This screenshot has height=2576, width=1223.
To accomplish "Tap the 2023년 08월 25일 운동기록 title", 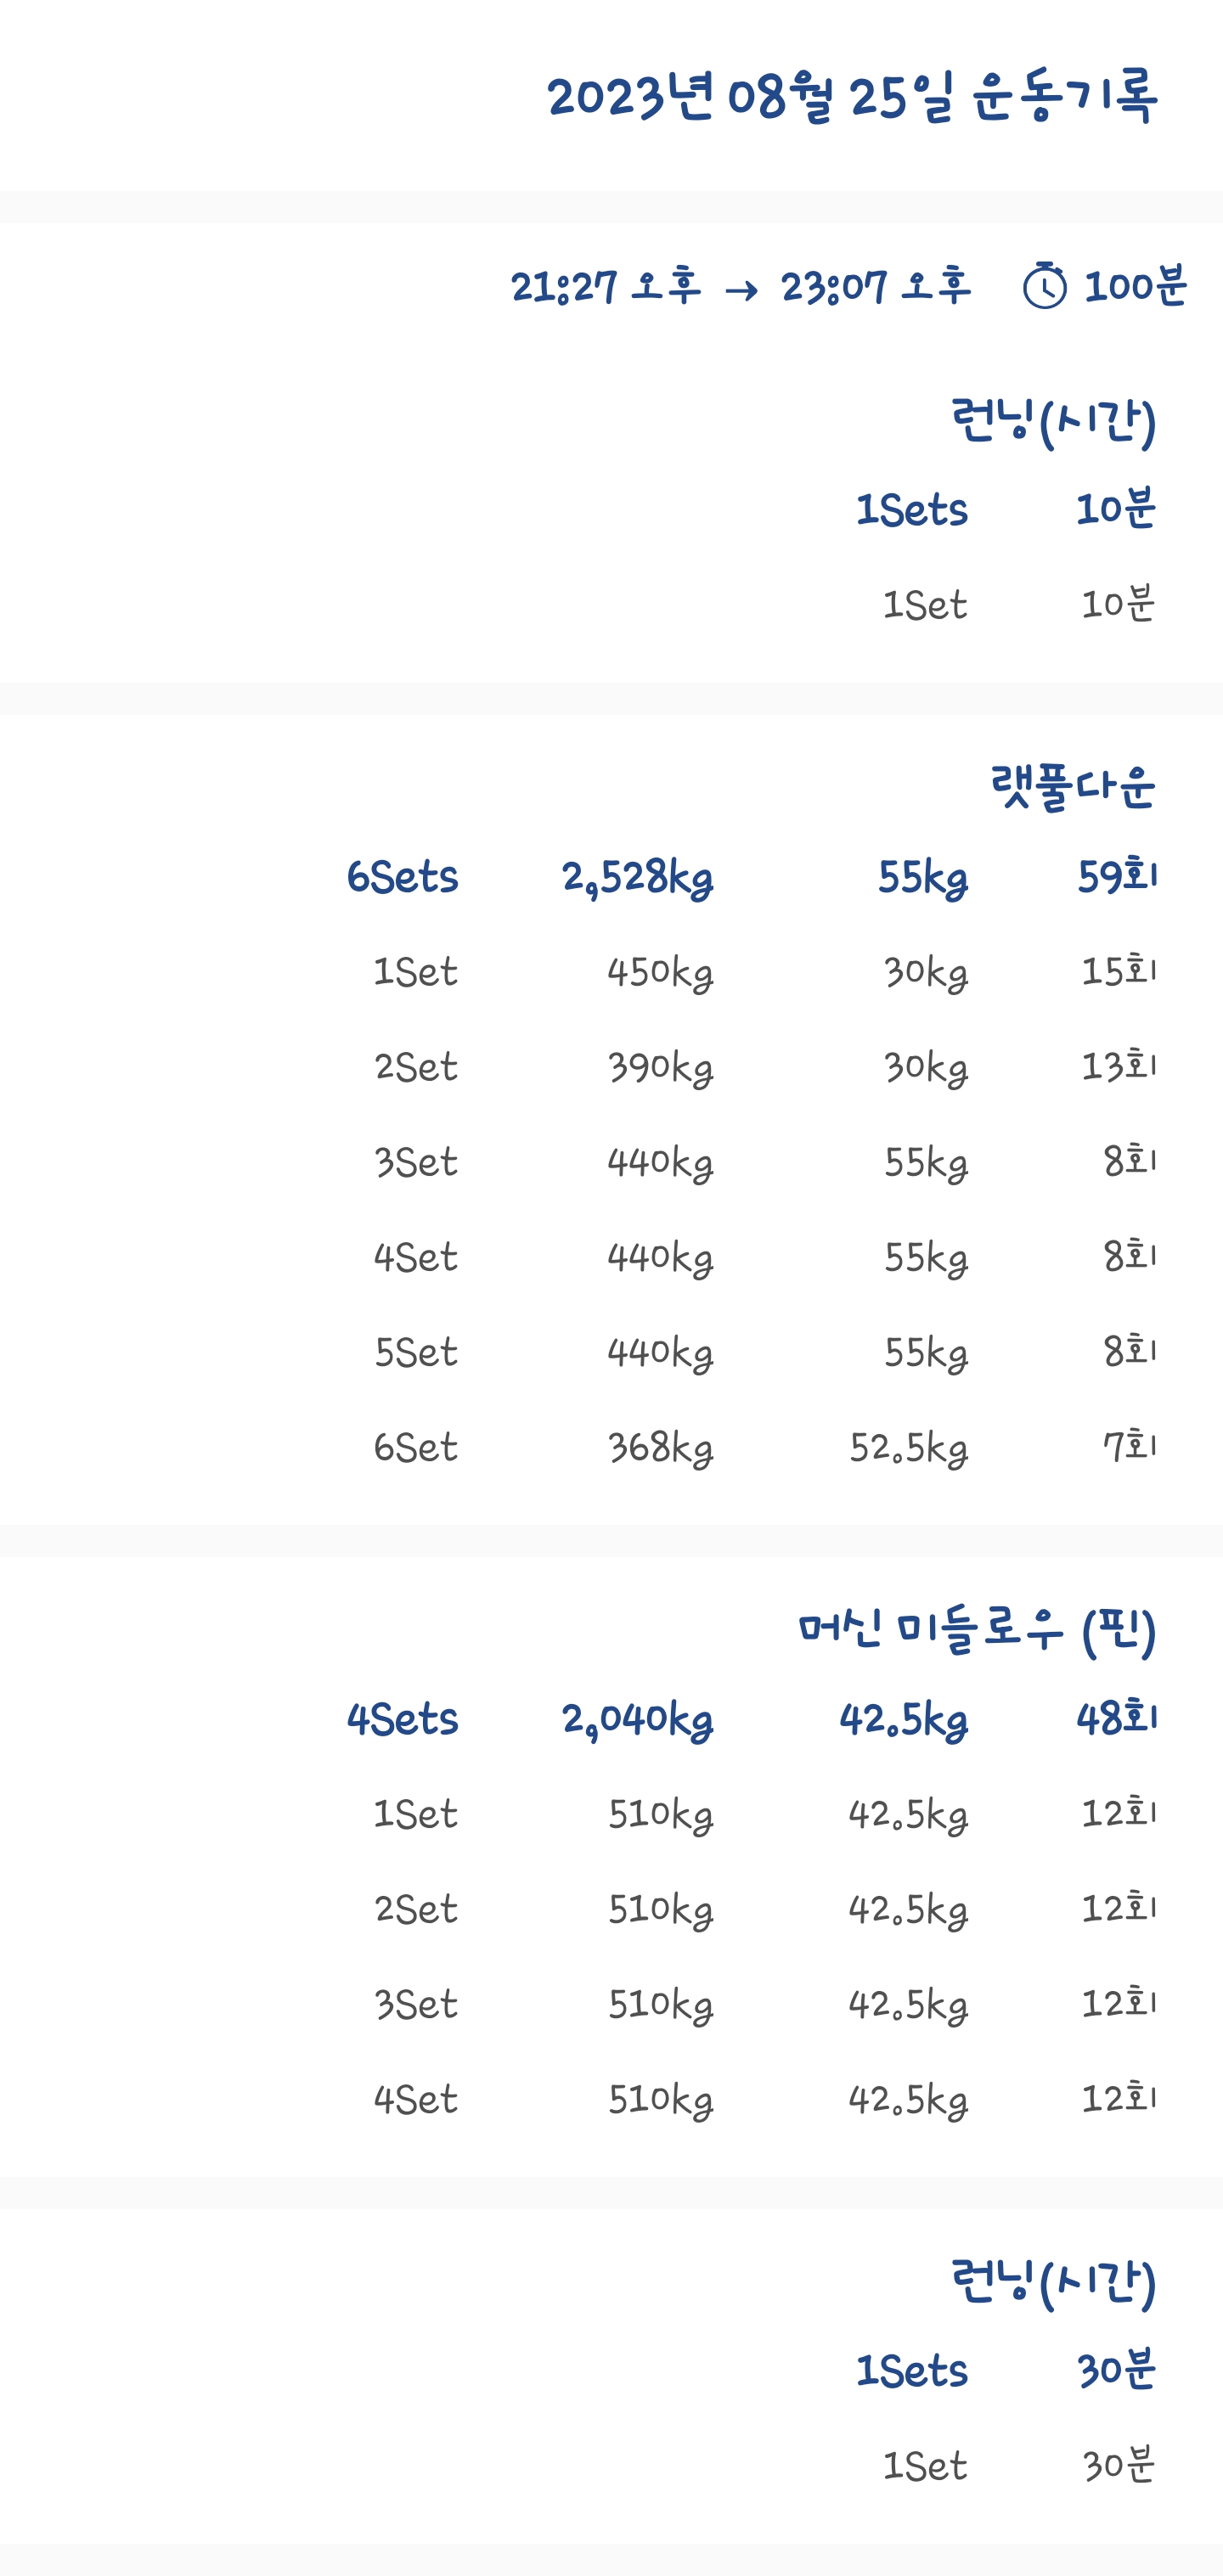I will 851,97.
